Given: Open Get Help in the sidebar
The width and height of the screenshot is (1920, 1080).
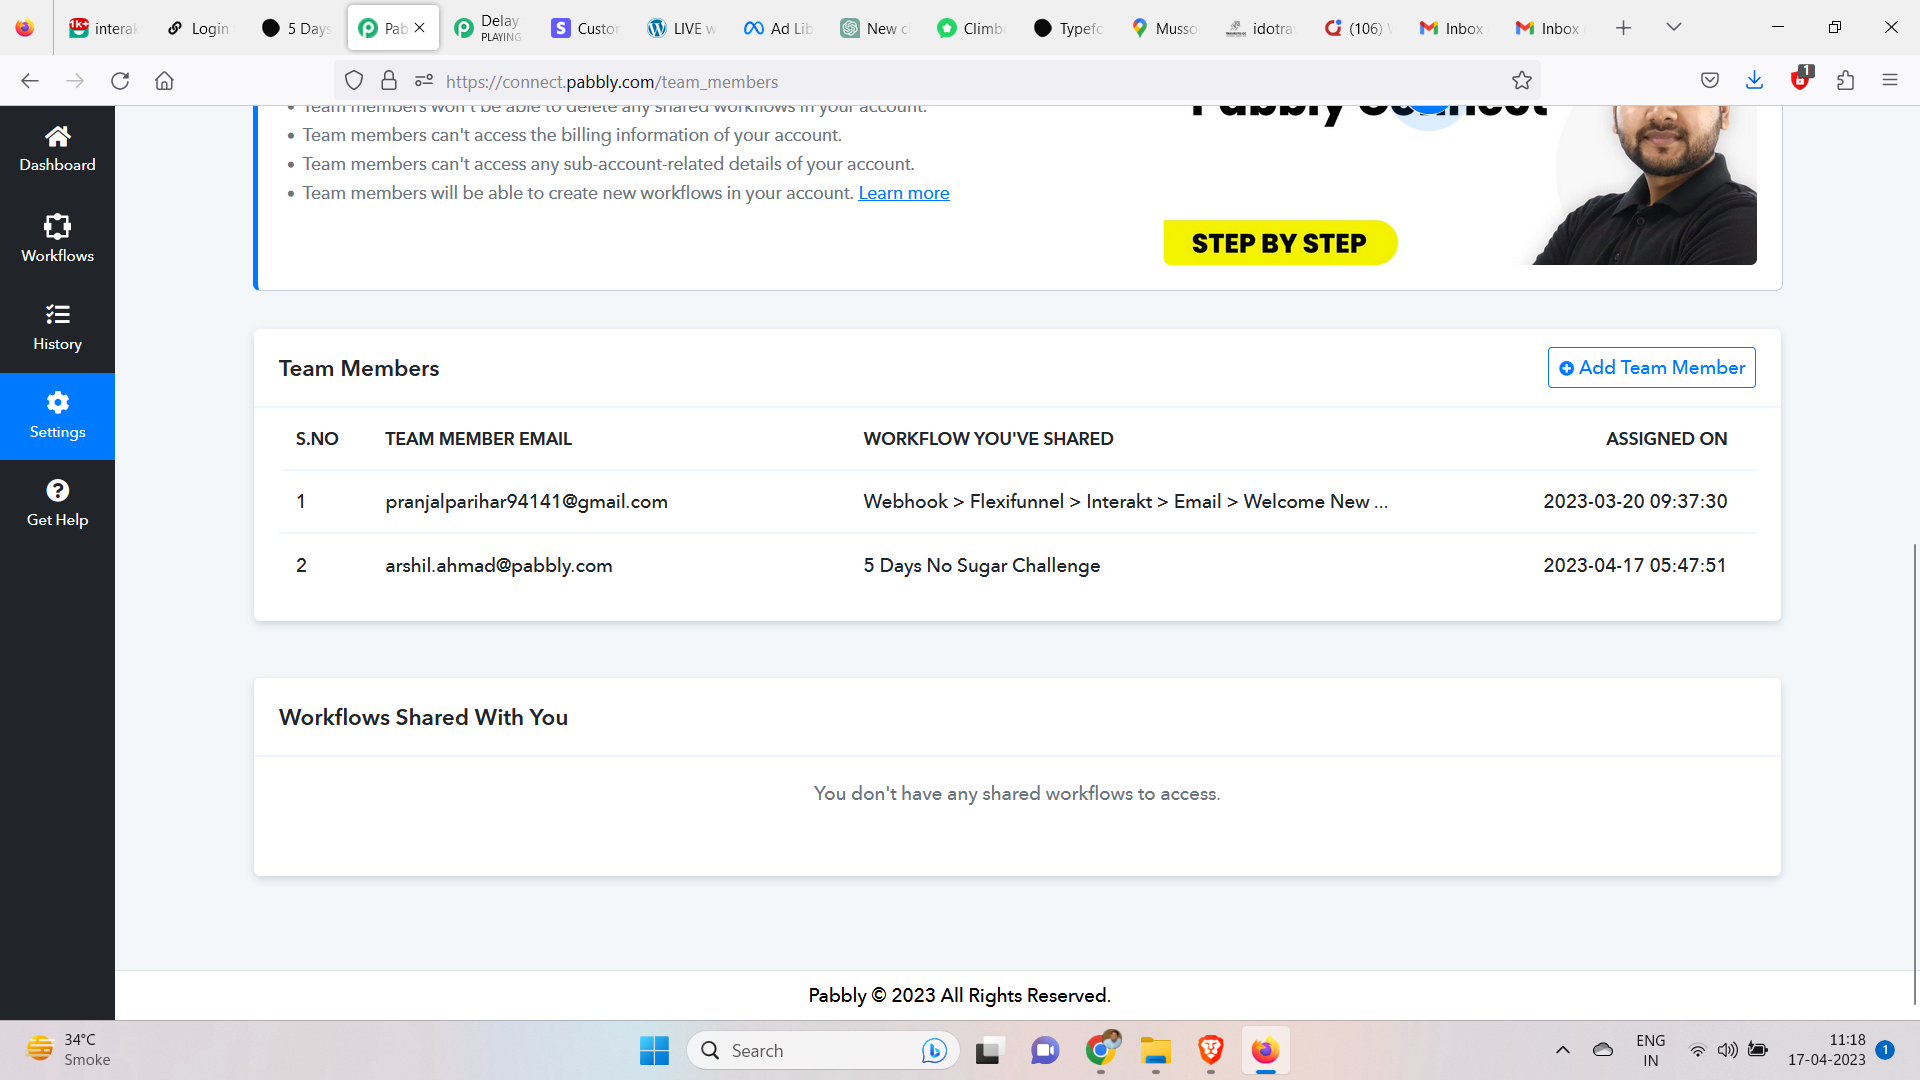Looking at the screenshot, I should [57, 503].
